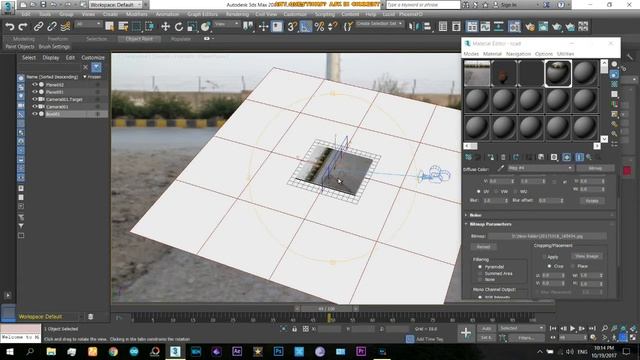
Task: Activate the Select and Scale tool
Action: click(x=192, y=27)
